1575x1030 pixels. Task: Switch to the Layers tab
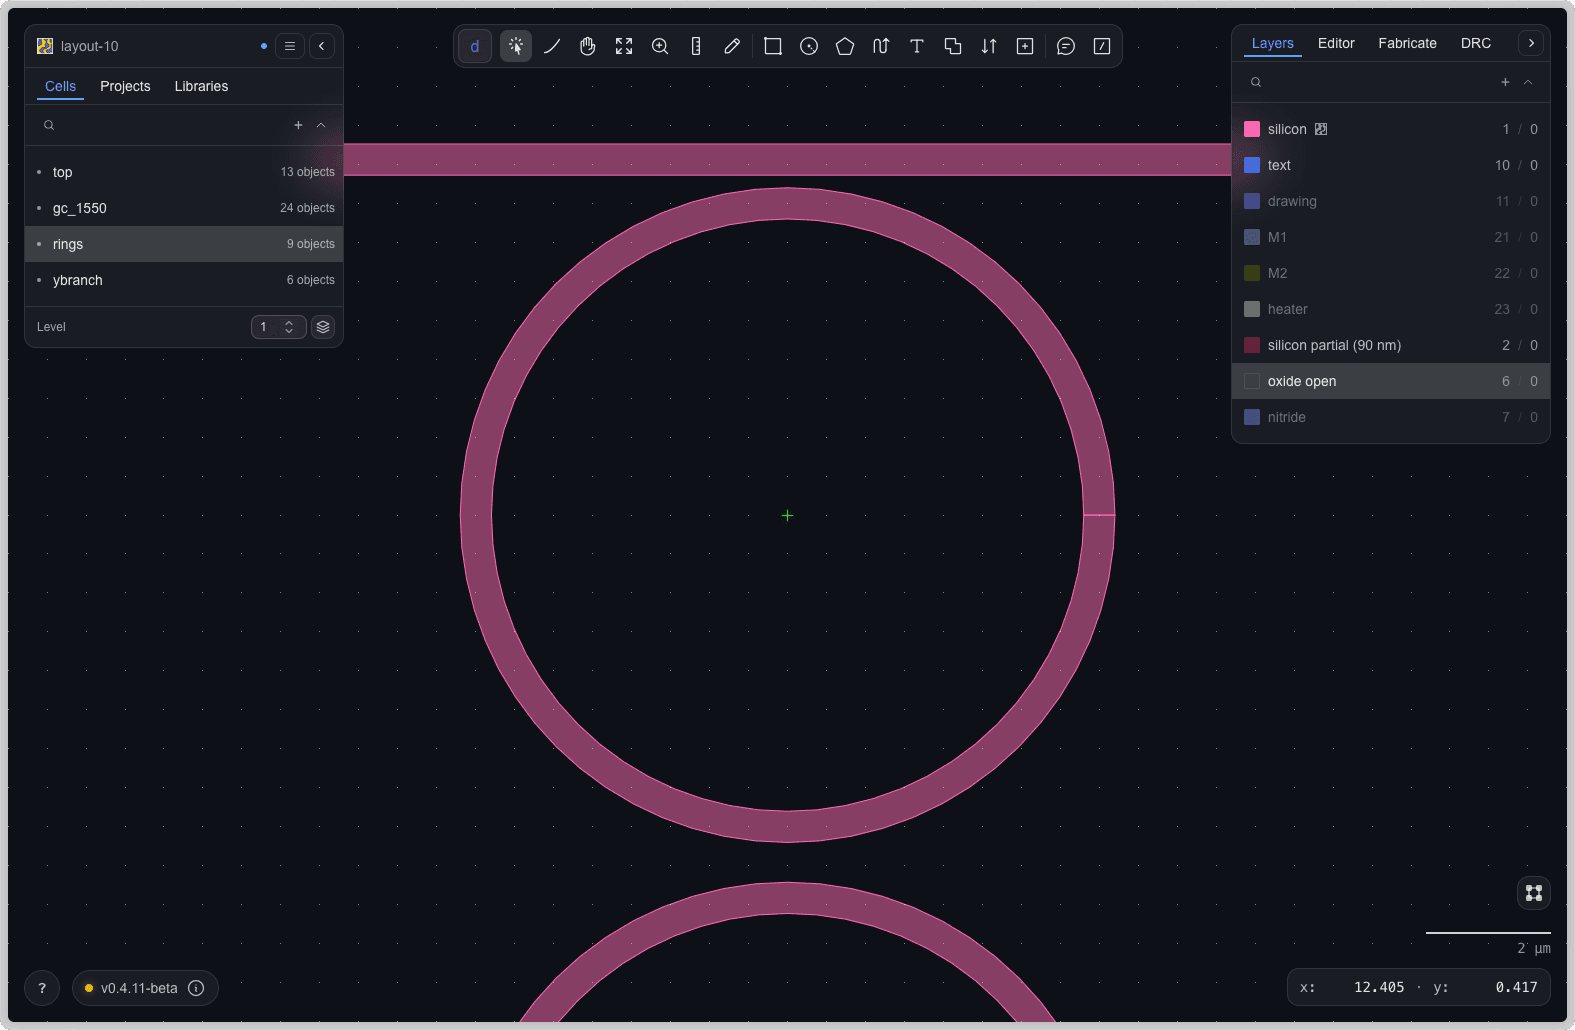(x=1272, y=43)
